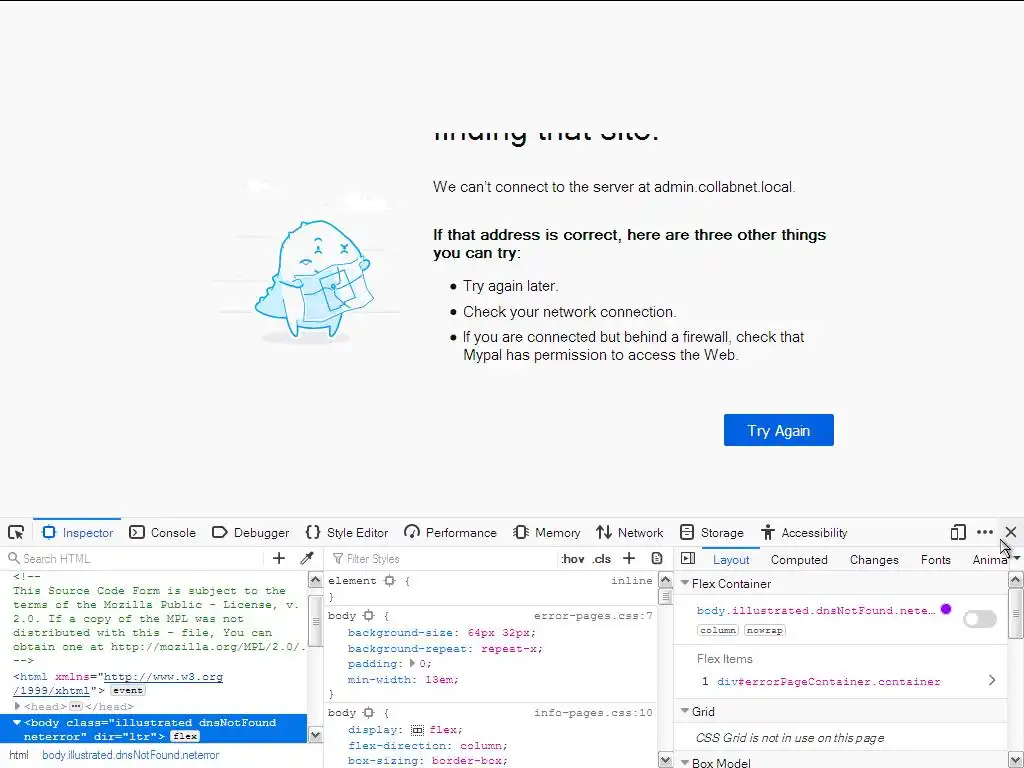This screenshot has height=768, width=1024.
Task: Select body.illustrated breadcrumb item
Action: 131,755
